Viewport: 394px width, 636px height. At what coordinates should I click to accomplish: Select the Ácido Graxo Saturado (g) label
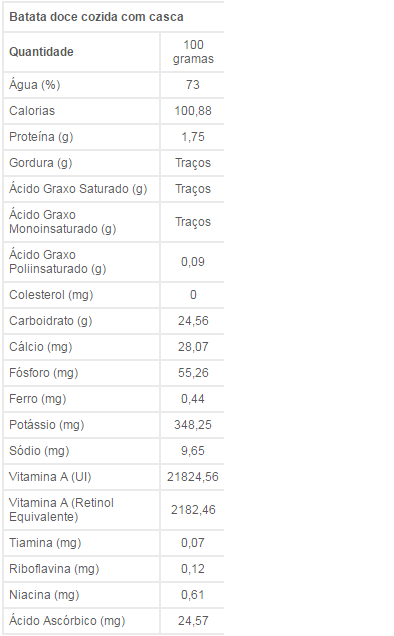[78, 189]
